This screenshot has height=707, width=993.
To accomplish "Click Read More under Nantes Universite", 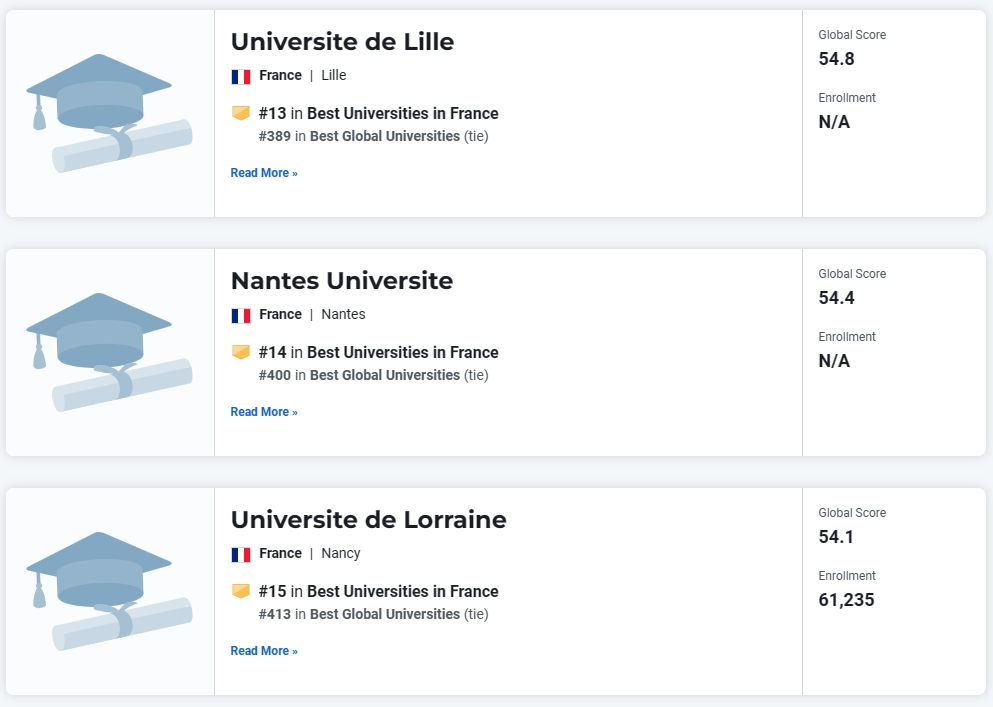I will pyautogui.click(x=264, y=412).
